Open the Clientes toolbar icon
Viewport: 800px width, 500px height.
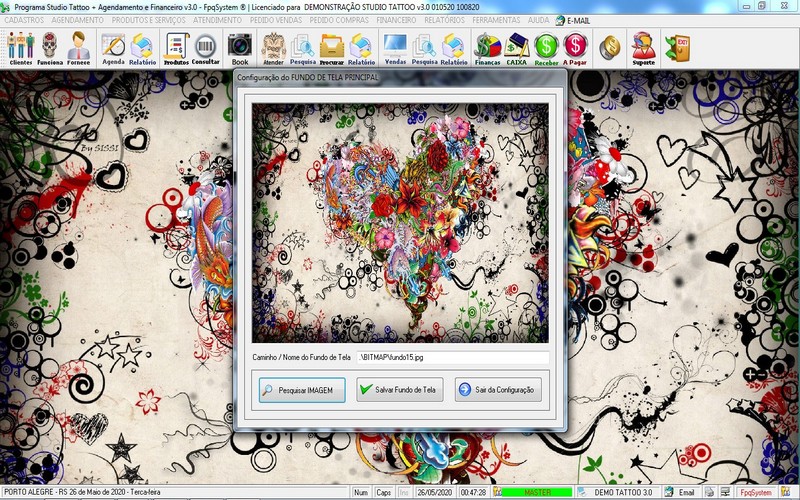tap(20, 48)
